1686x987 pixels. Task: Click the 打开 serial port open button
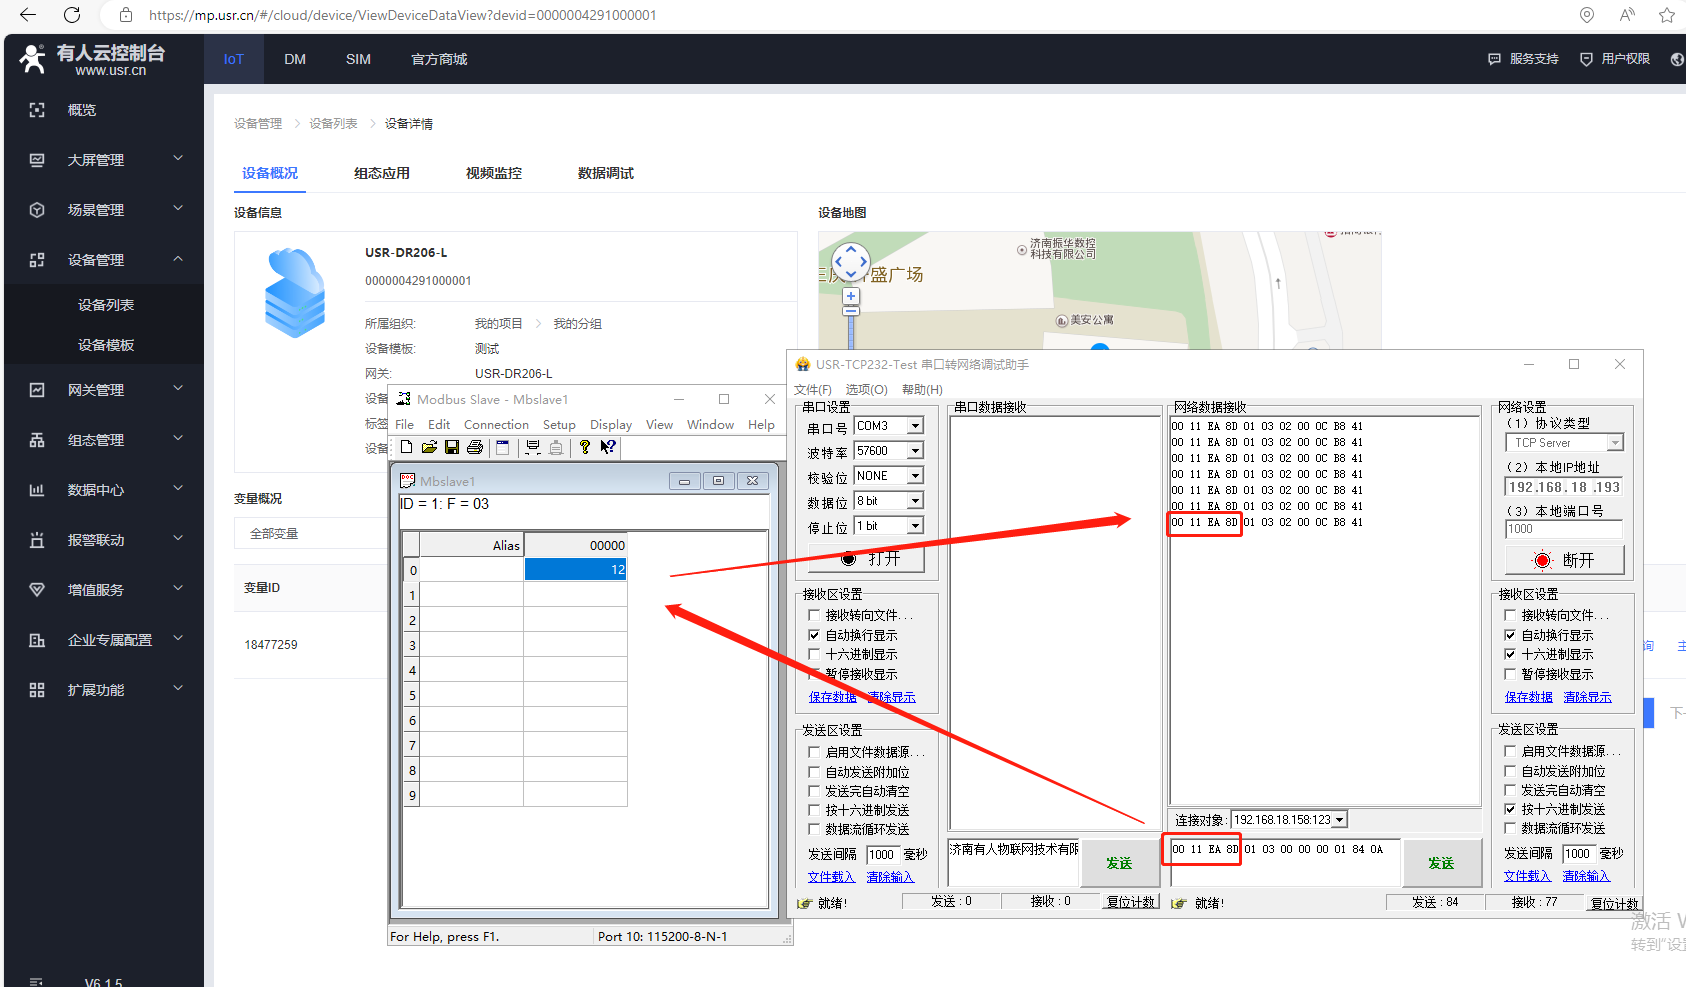point(868,558)
